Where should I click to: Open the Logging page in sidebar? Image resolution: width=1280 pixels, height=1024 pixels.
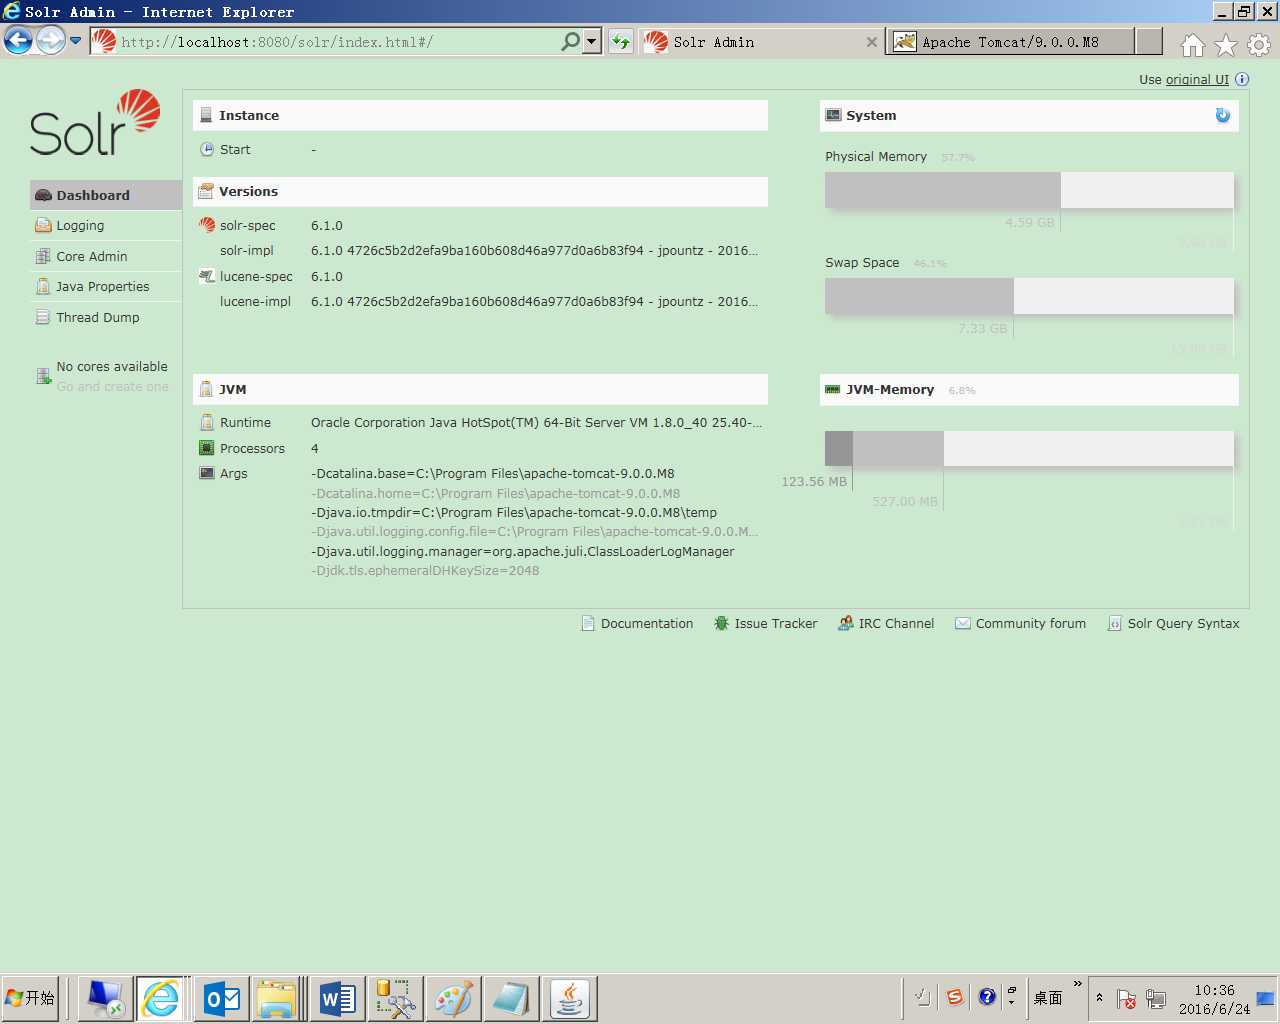pyautogui.click(x=106, y=226)
